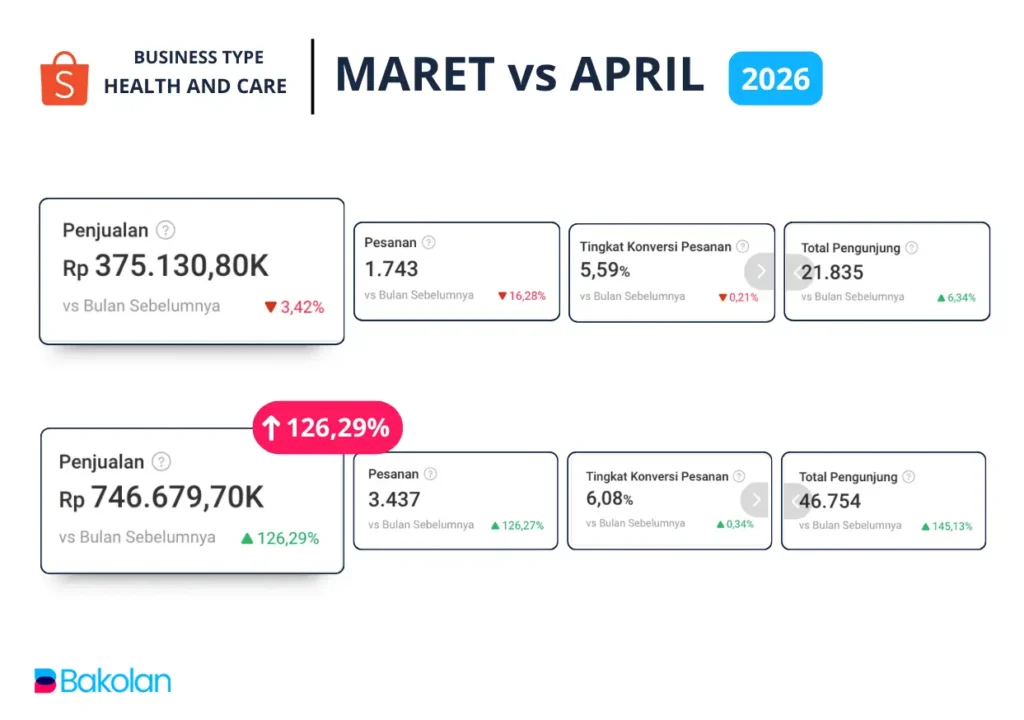The width and height of the screenshot is (1024, 720).
Task: Expand next metrics with bottom-row right chevron
Action: click(x=756, y=500)
